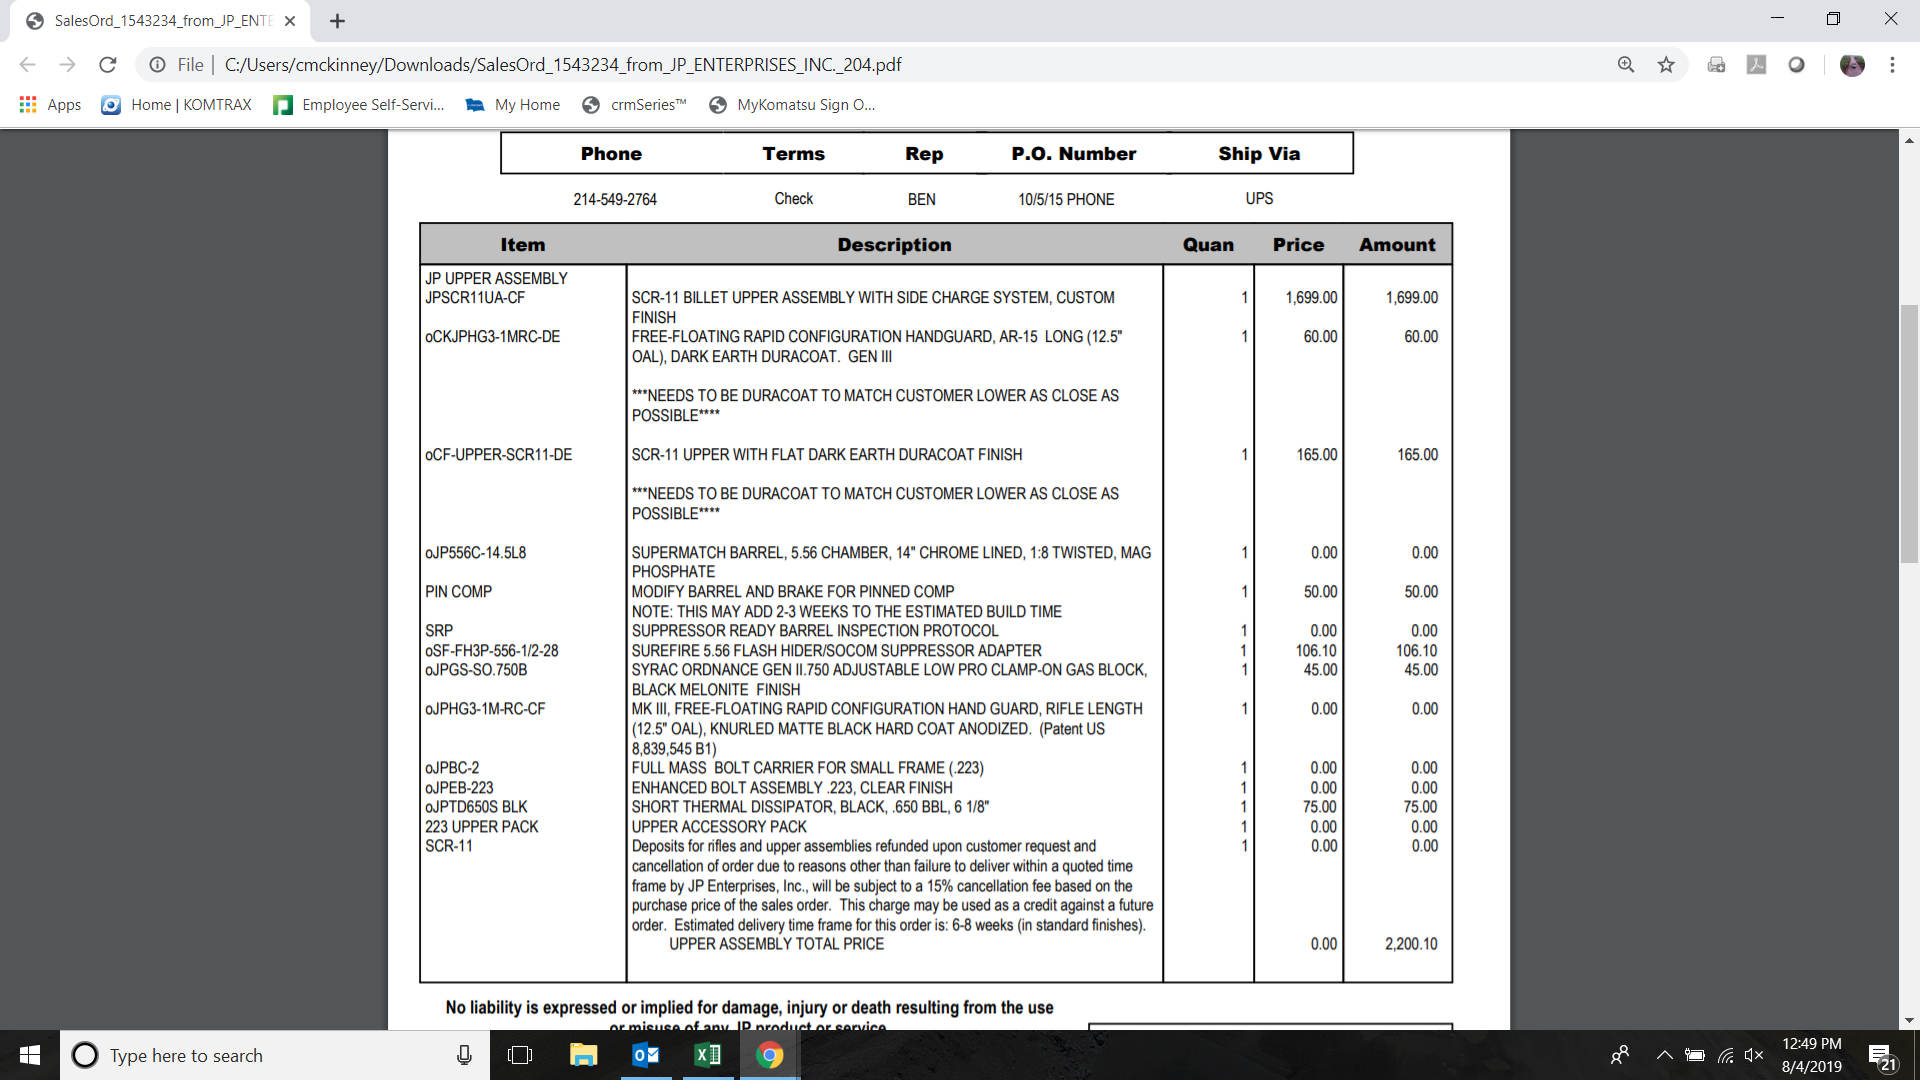Screen dimensions: 1920x1080
Task: Click the total amount 2,200.10
Action: [x=1411, y=944]
